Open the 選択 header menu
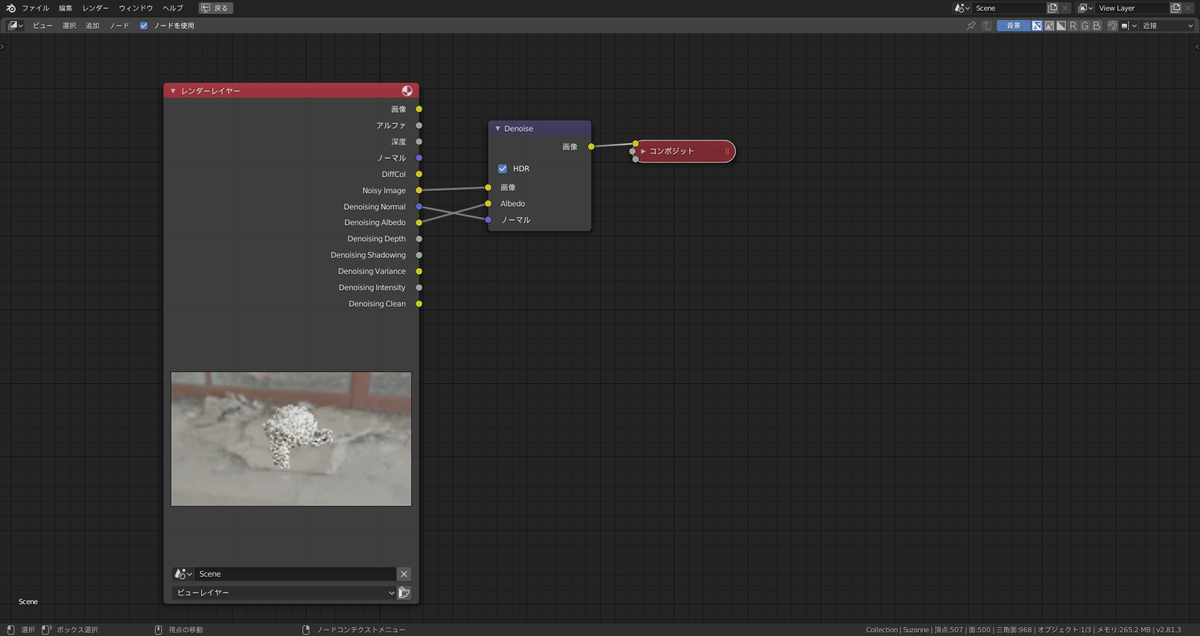Screen dimensions: 1200x636 pos(69,25)
